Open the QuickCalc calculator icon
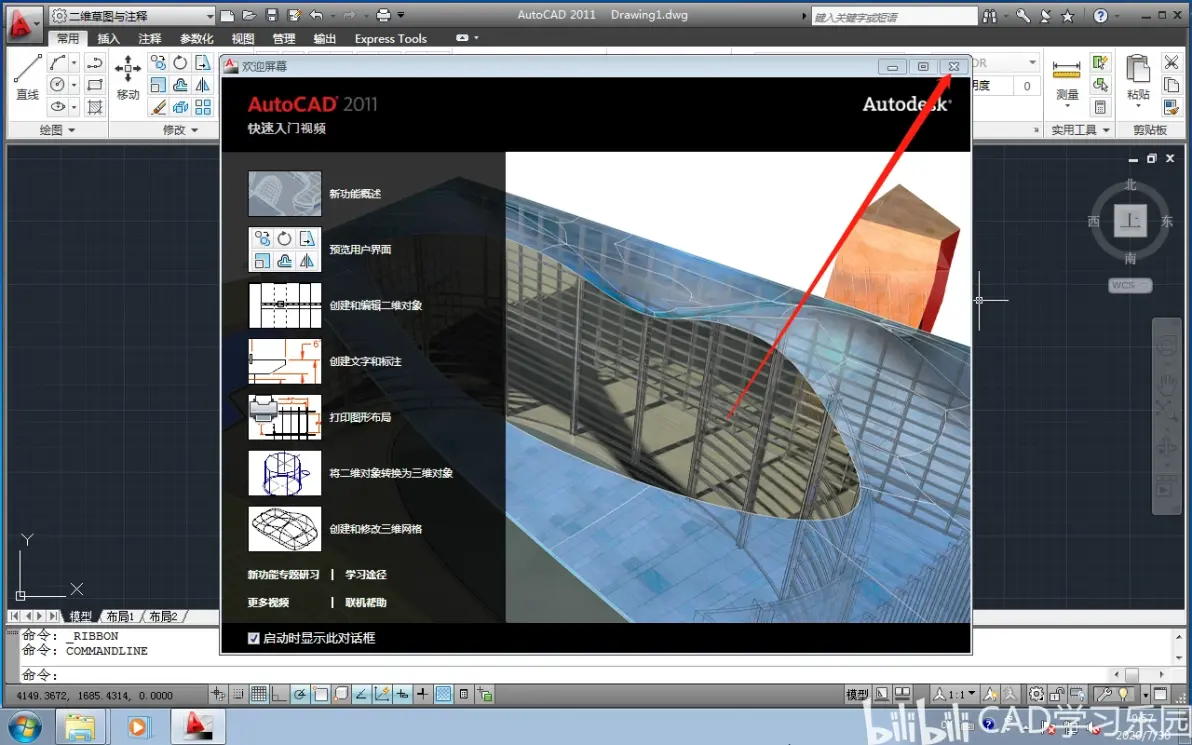This screenshot has height=745, width=1192. coord(1100,107)
